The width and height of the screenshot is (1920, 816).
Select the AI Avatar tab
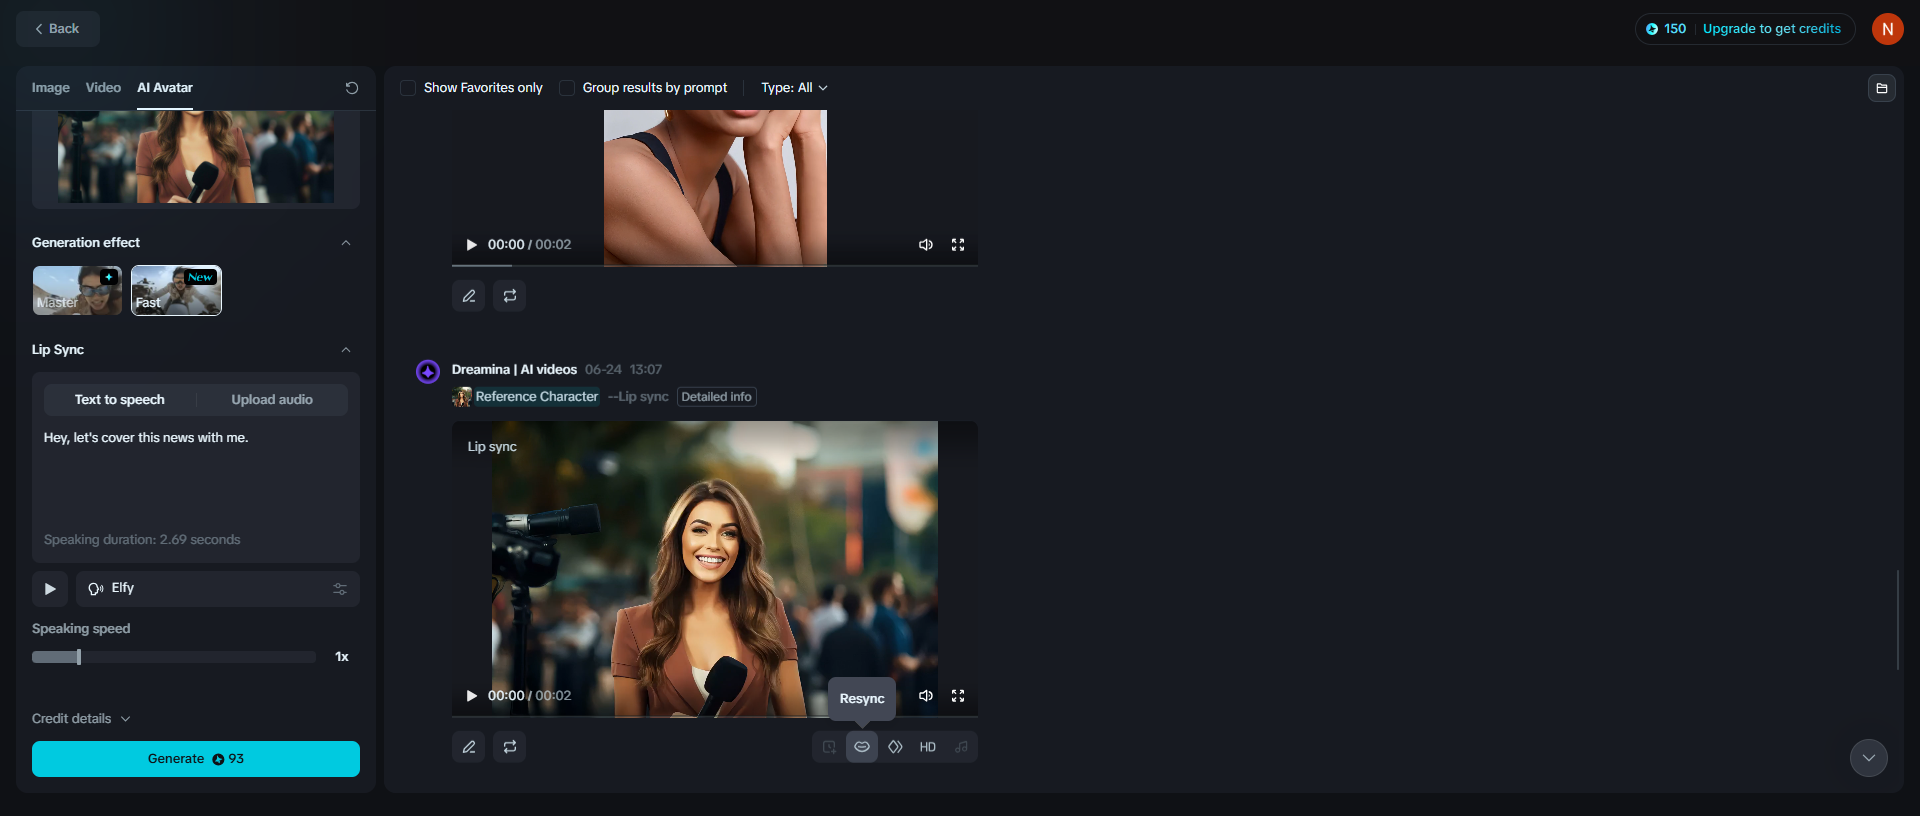tap(165, 88)
